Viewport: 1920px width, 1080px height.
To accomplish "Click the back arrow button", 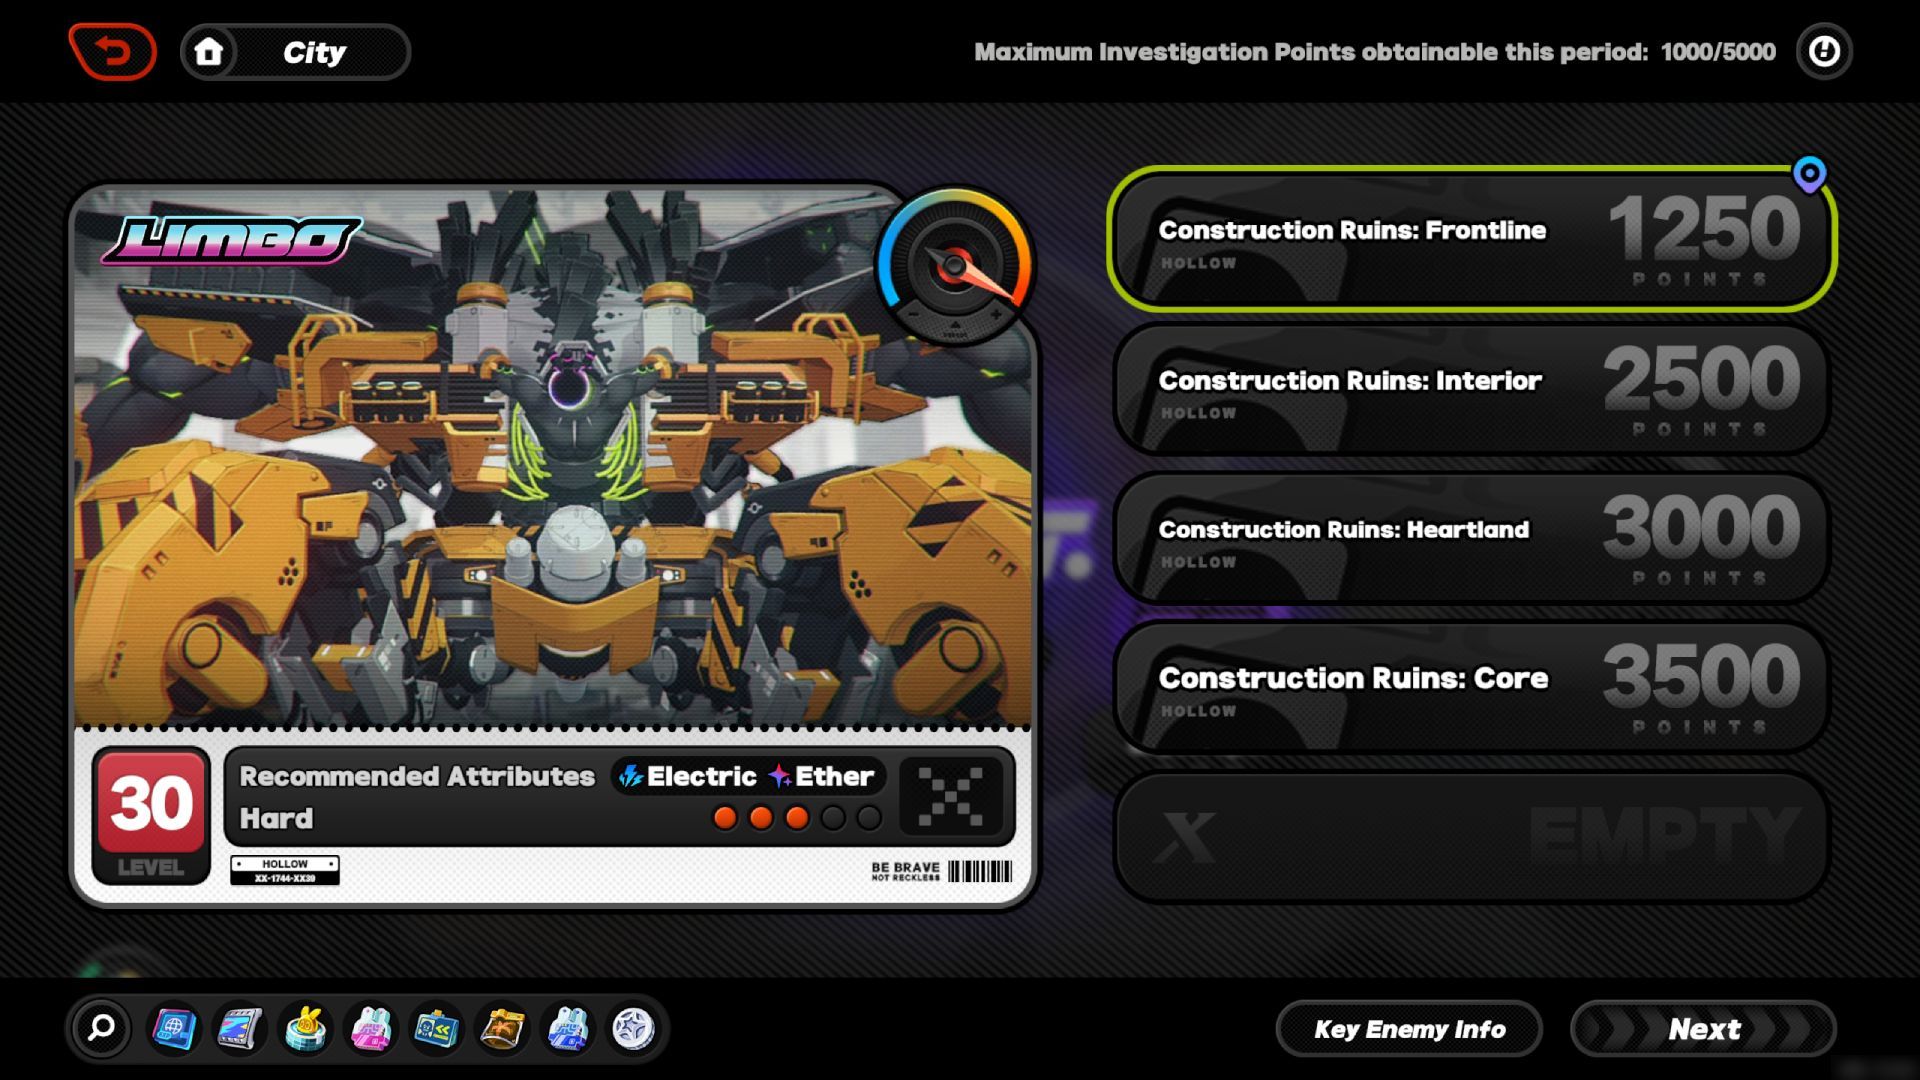I will (112, 51).
